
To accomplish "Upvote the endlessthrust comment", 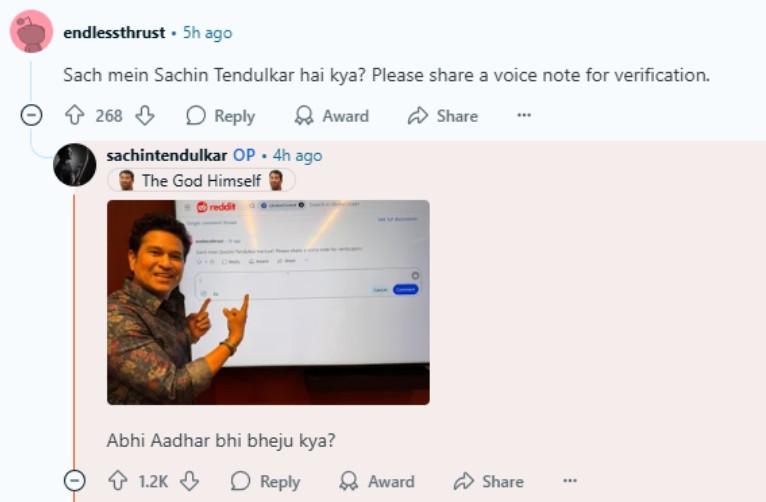I will tap(74, 116).
